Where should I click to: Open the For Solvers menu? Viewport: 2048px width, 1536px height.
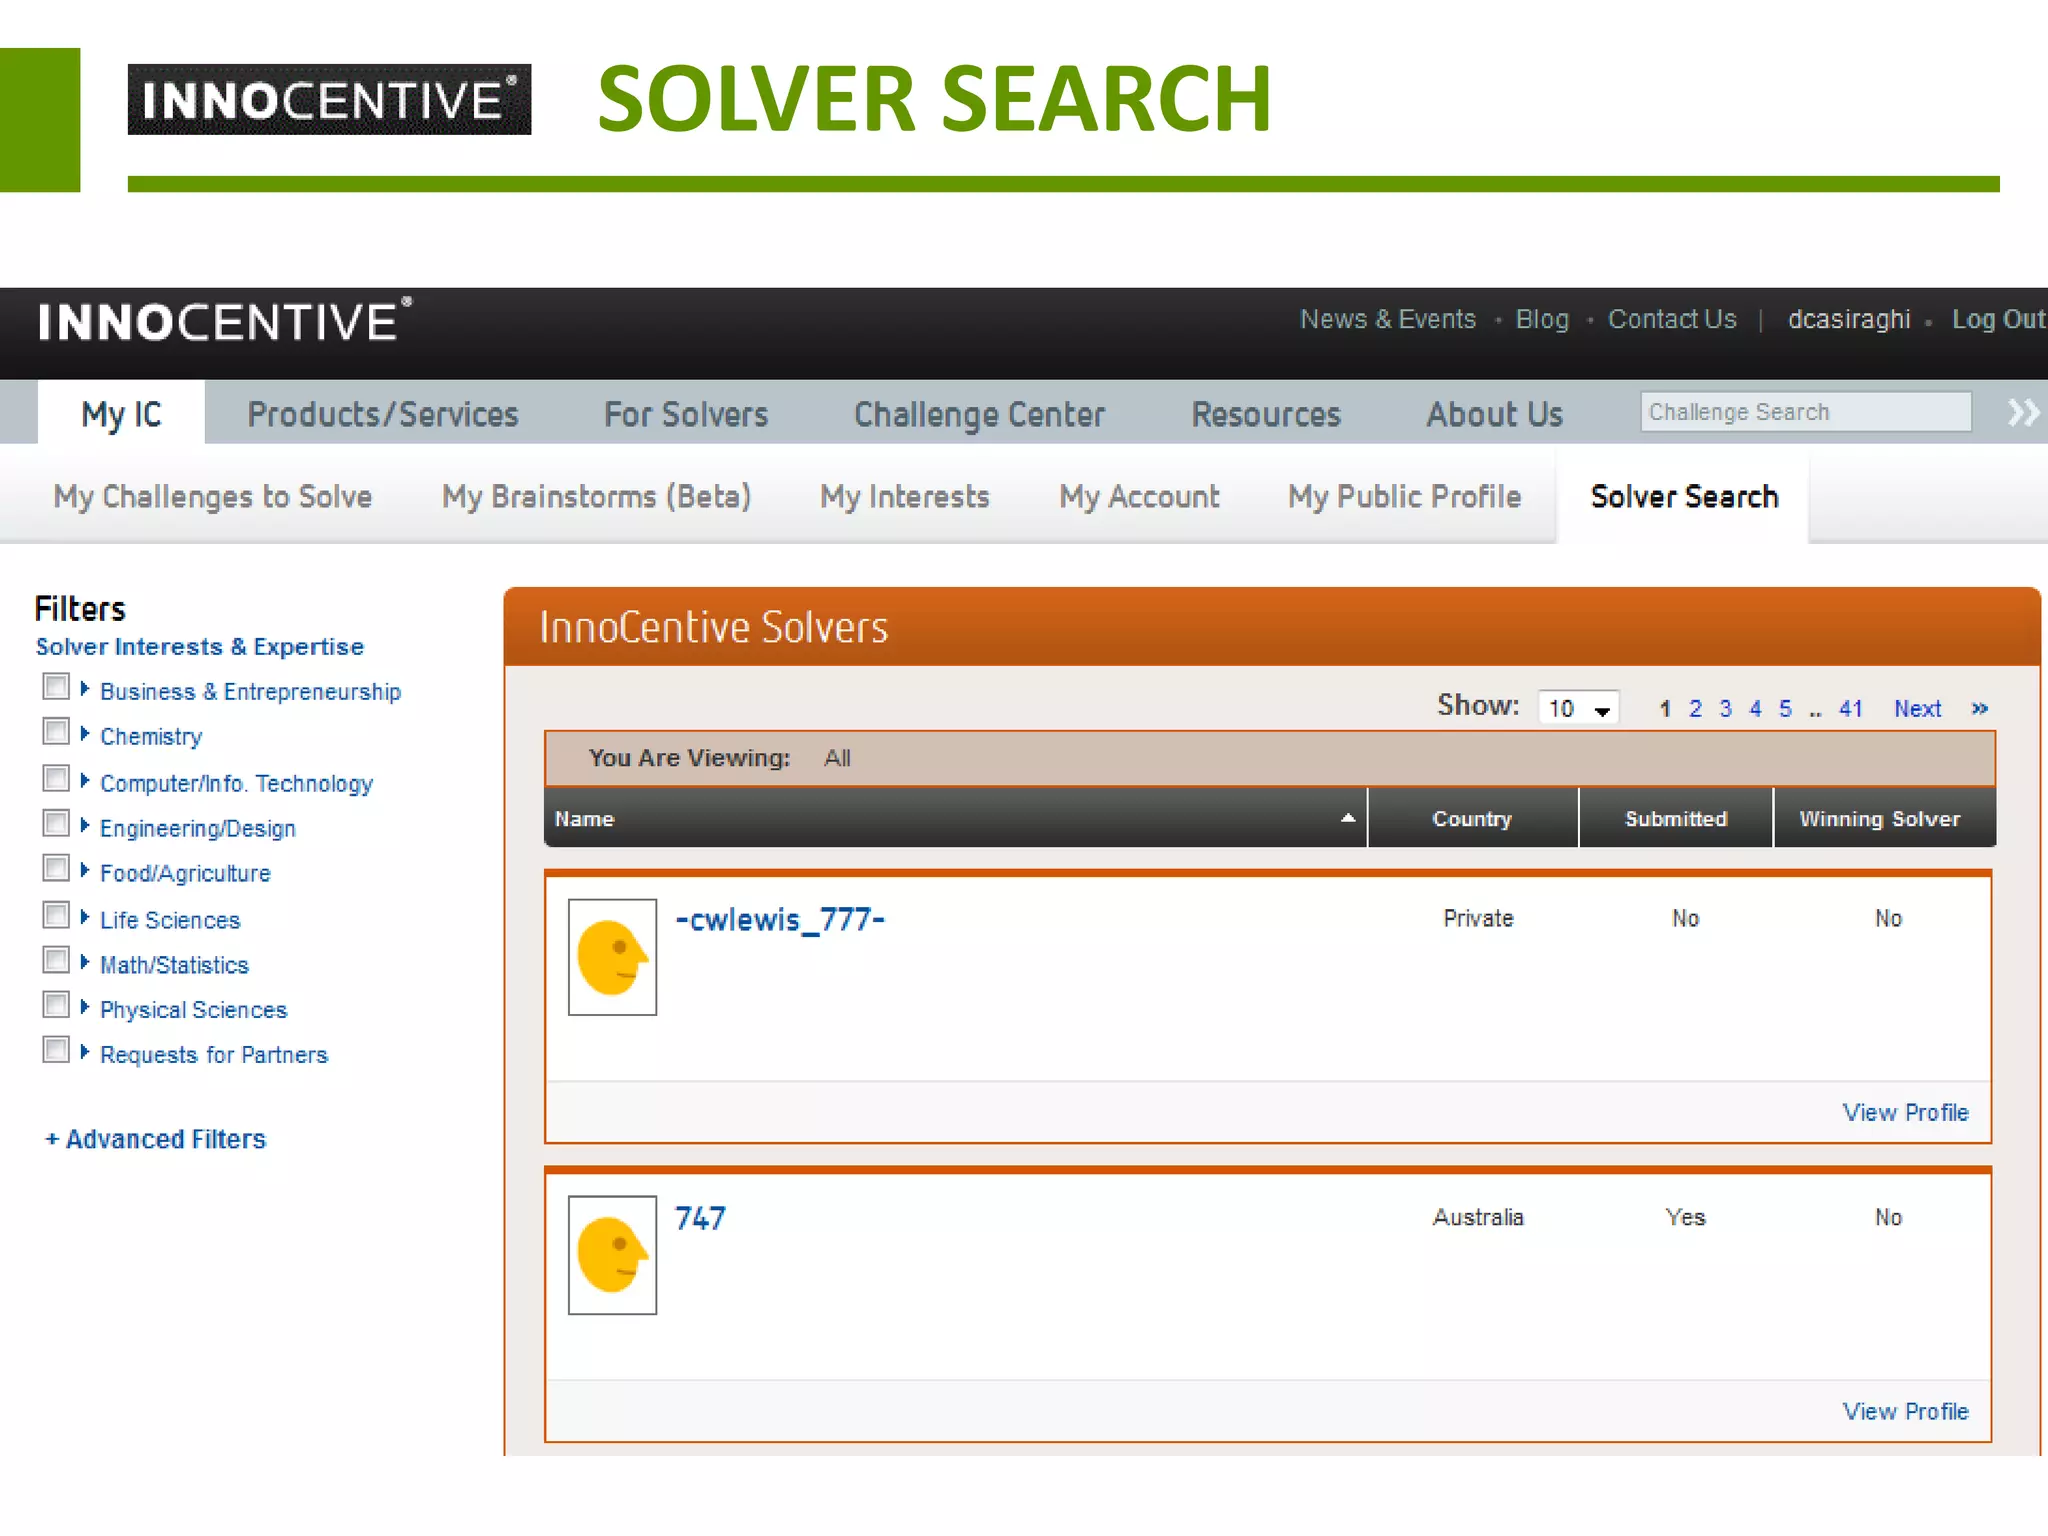pos(686,414)
